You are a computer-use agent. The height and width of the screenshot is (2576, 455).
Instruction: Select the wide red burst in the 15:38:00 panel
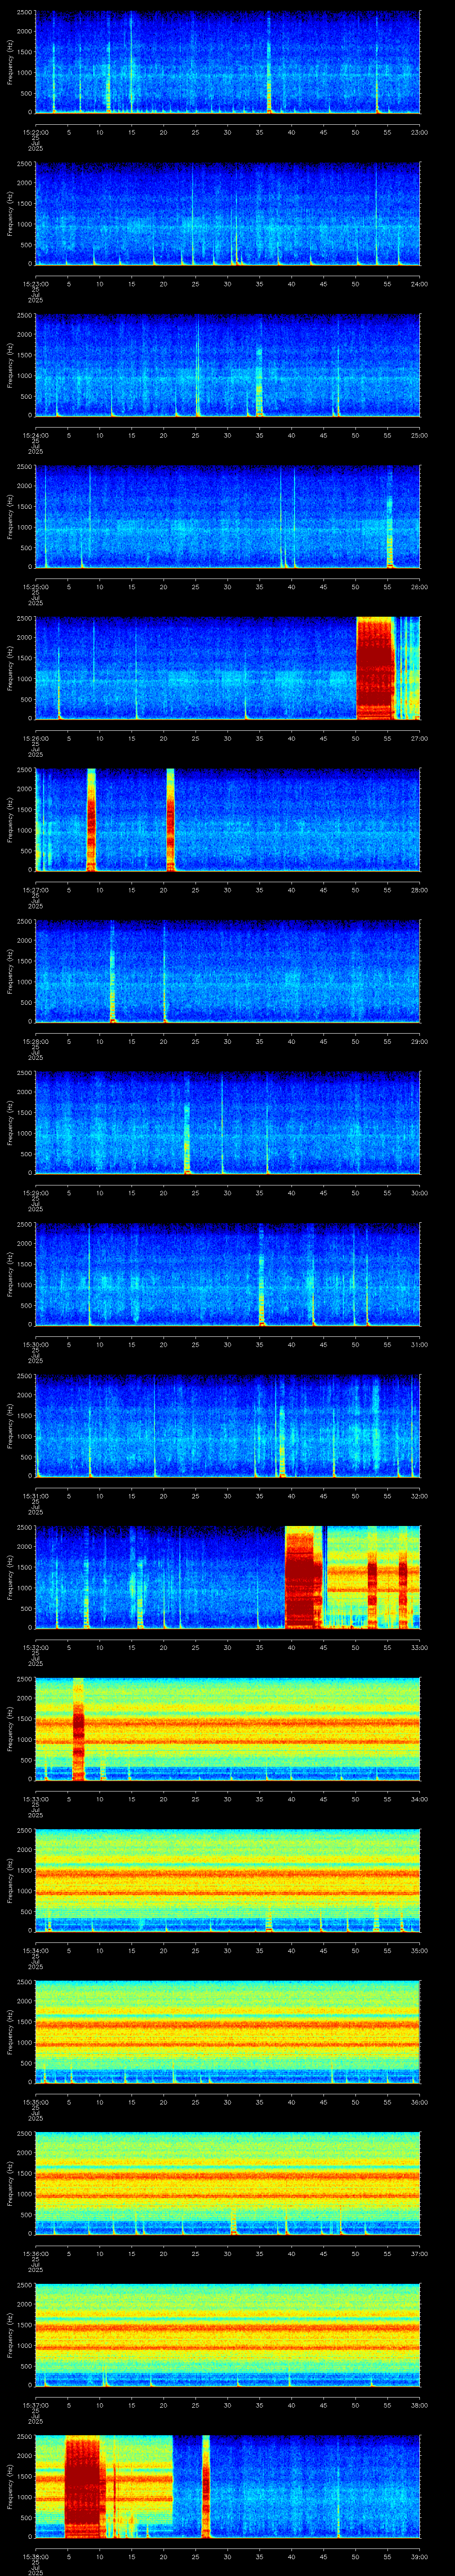85,2485
